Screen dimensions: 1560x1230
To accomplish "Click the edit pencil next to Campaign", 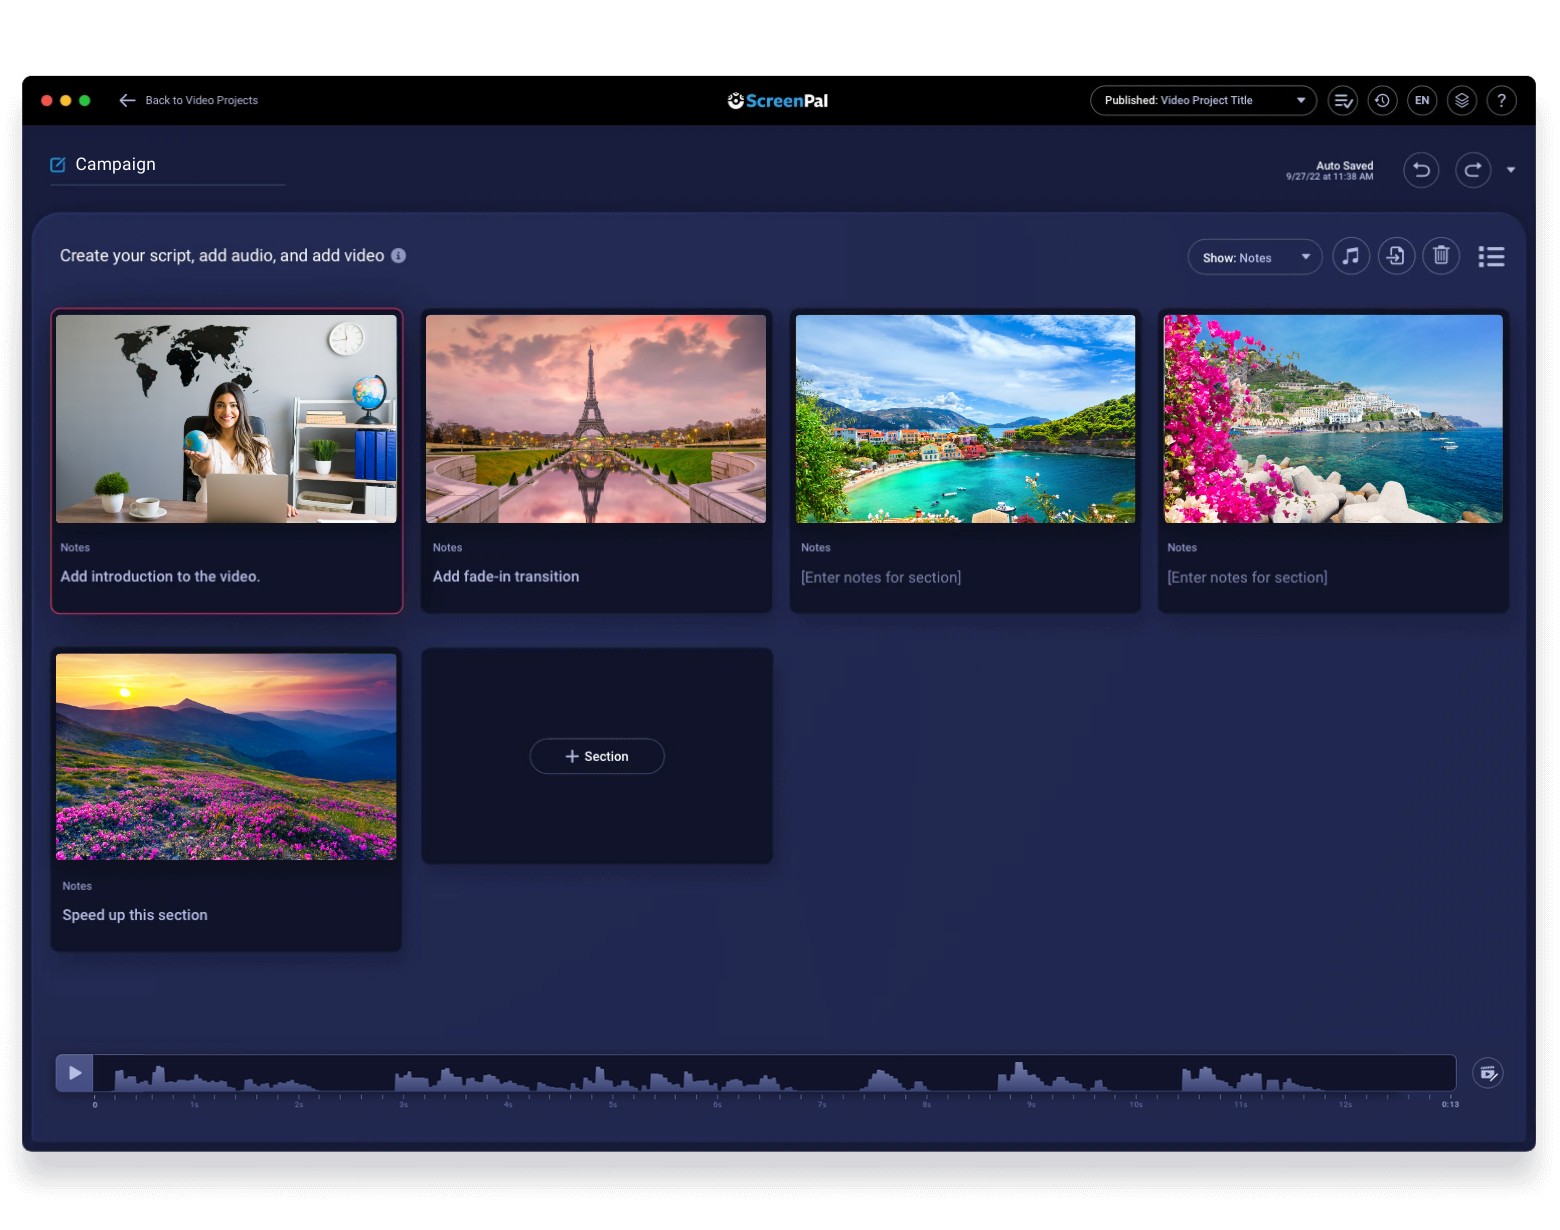I will pyautogui.click(x=58, y=164).
